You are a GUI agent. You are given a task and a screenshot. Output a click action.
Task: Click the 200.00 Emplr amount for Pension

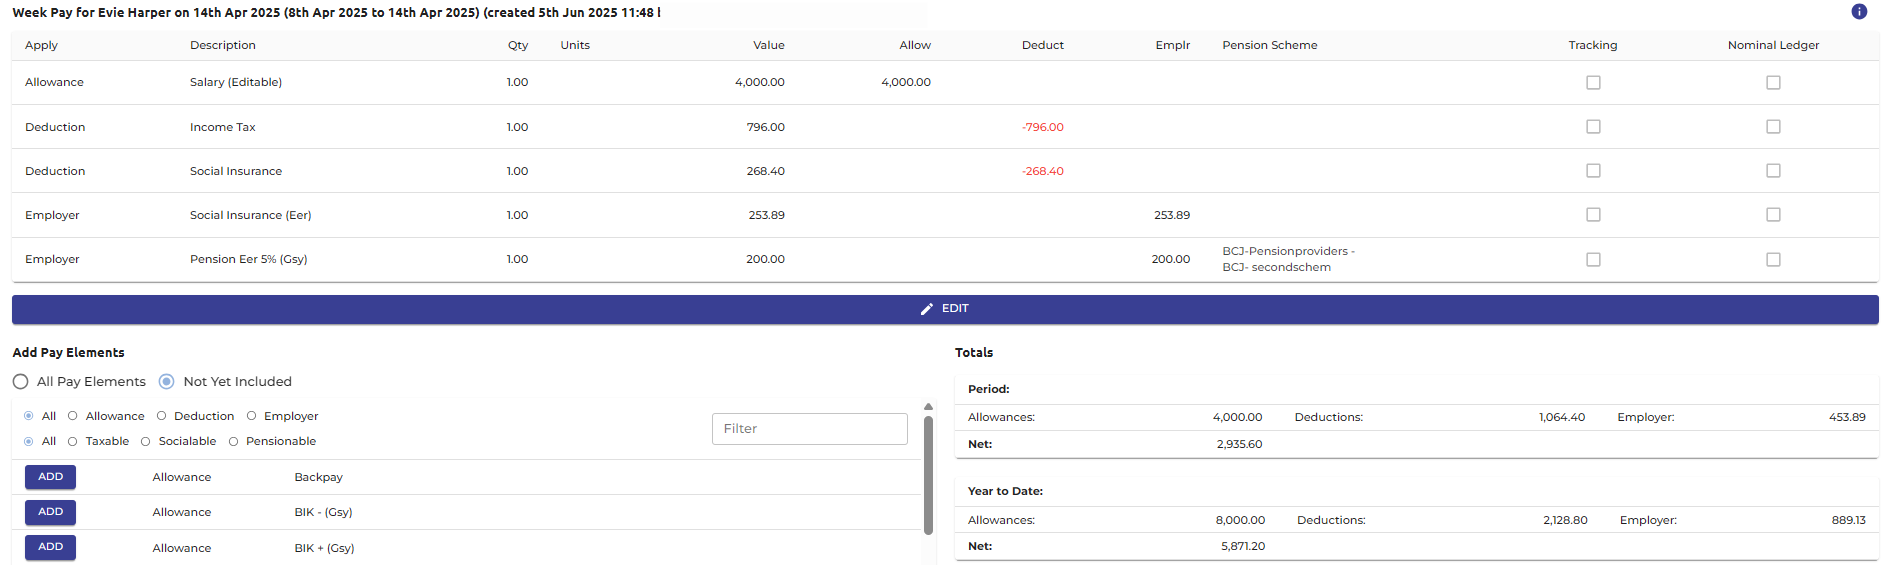point(1171,259)
